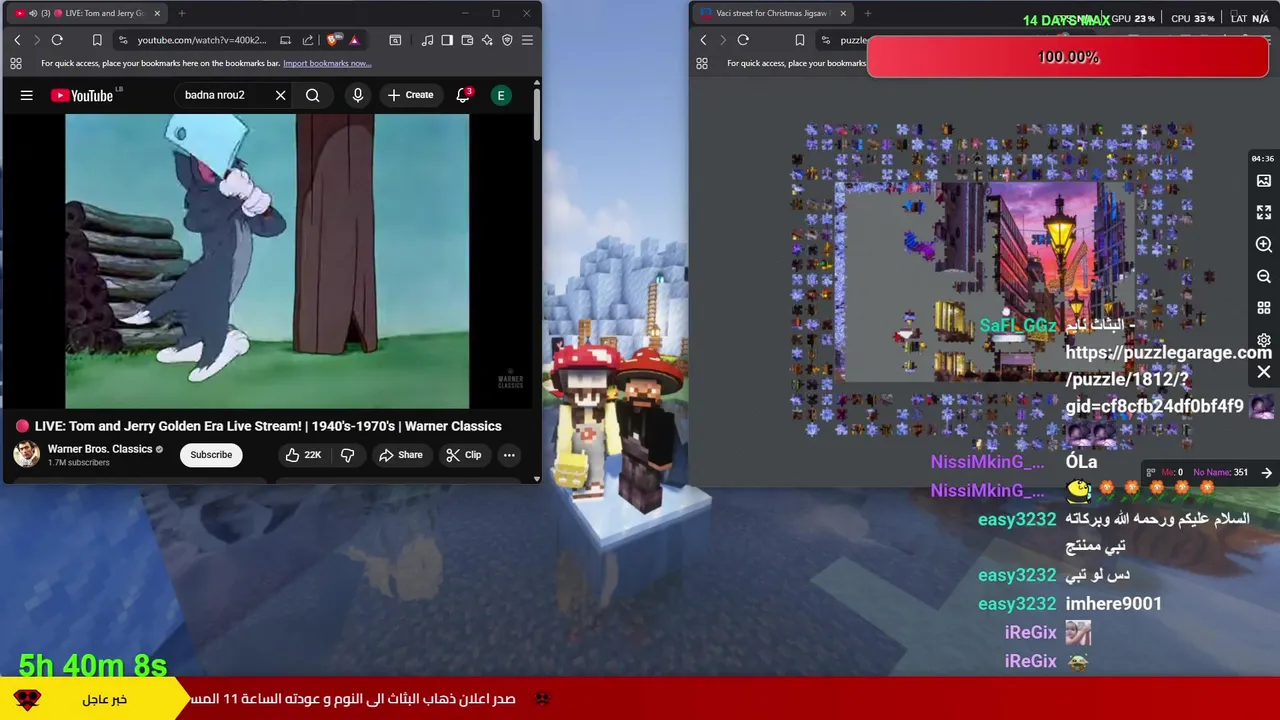The width and height of the screenshot is (1280, 720).
Task: Show the puzzle preview image
Action: [x=1264, y=181]
